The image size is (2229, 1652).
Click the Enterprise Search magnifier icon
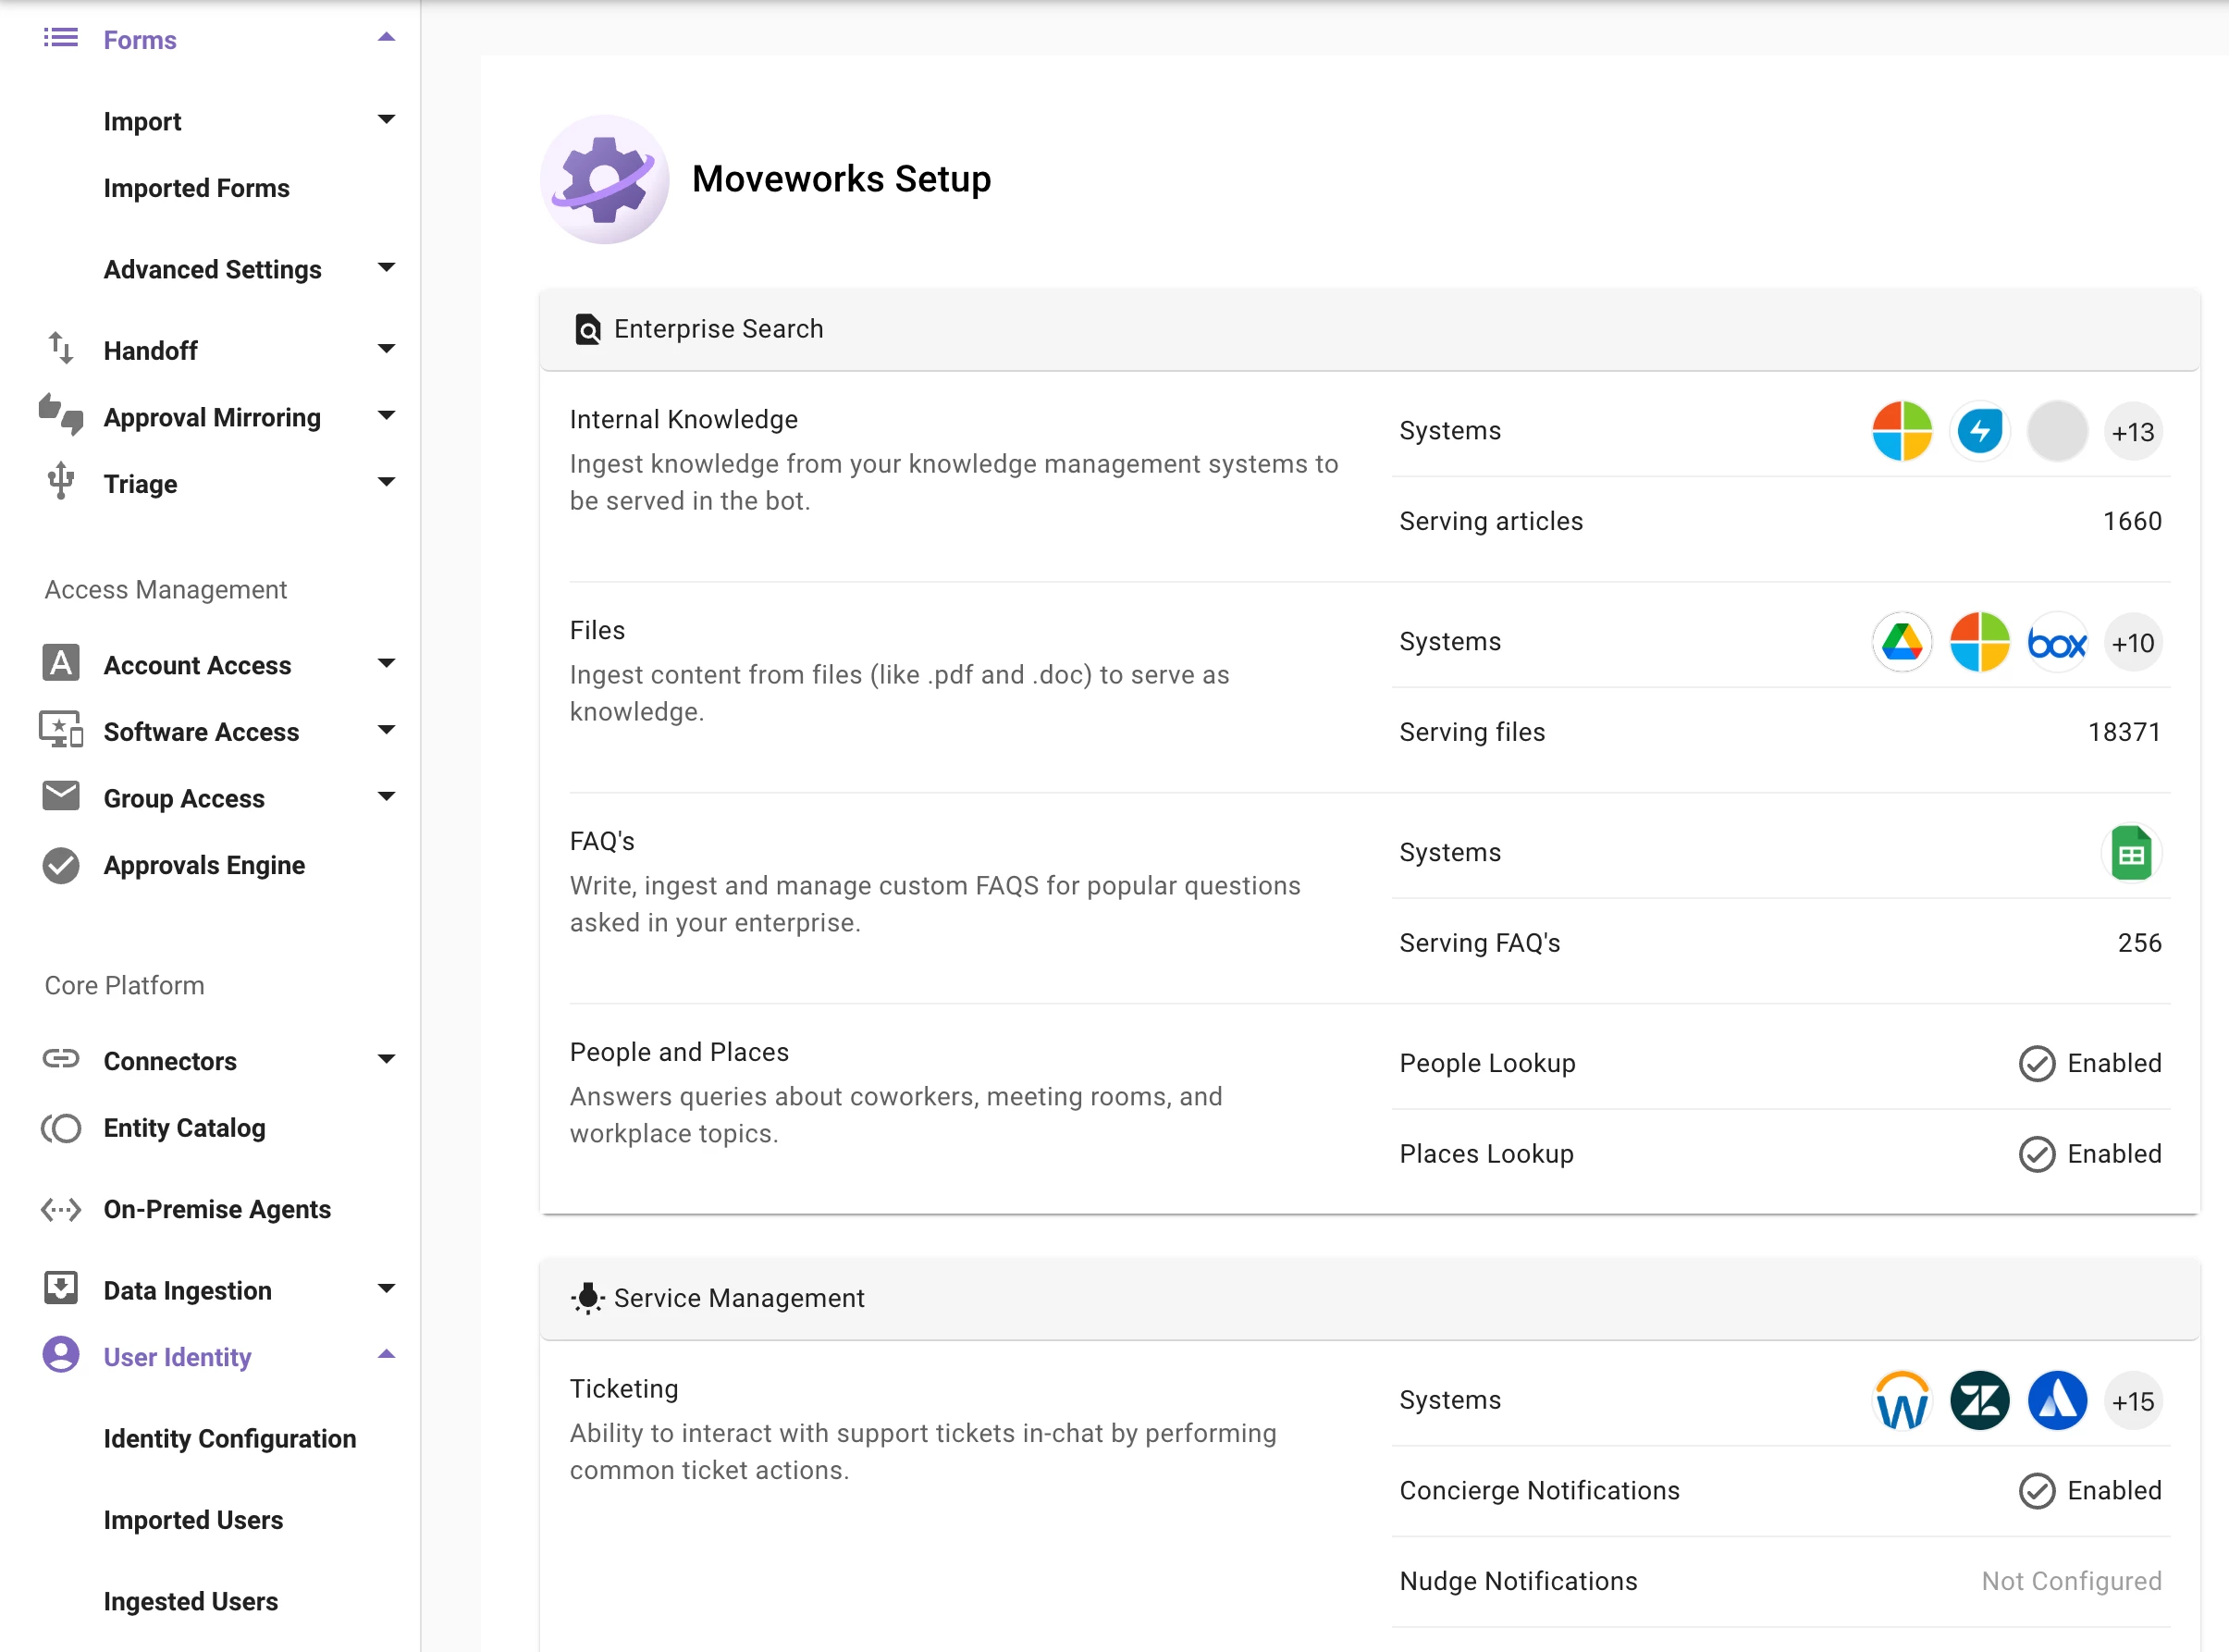point(588,329)
